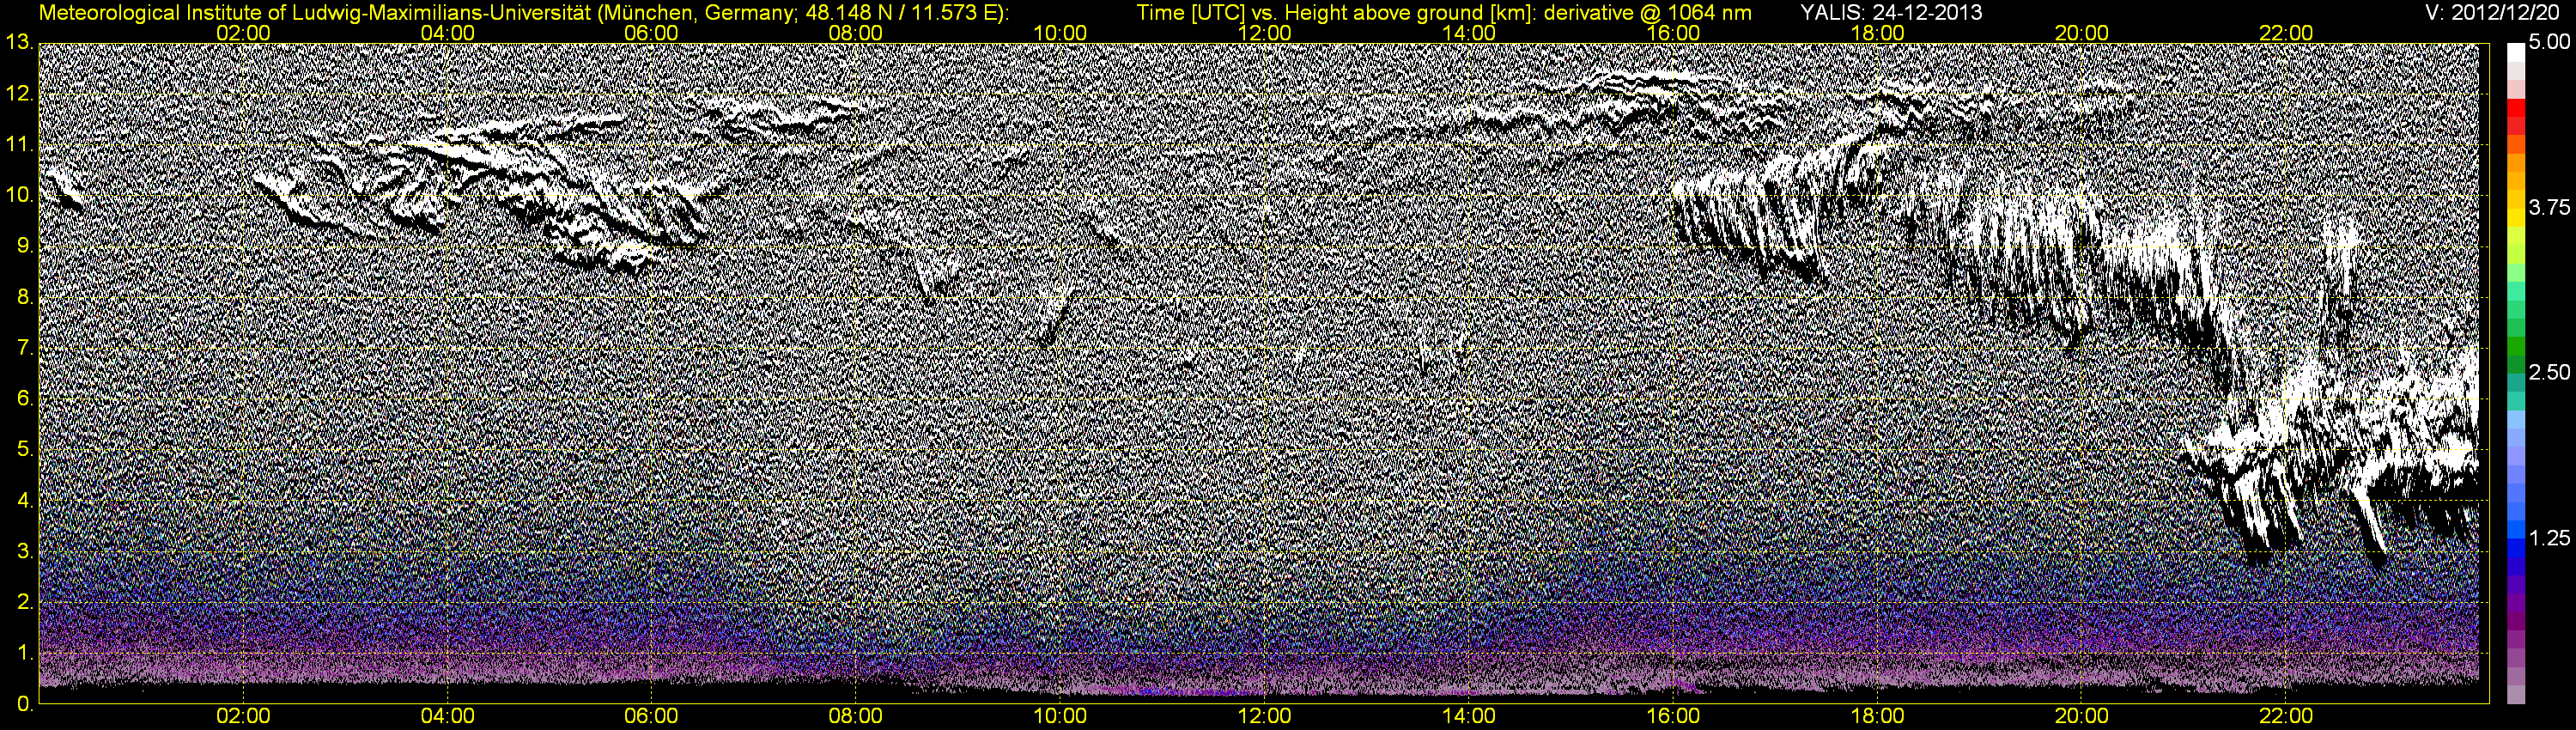The width and height of the screenshot is (2576, 730).
Task: Click the 08:00 label on the top time axis
Action: [856, 33]
